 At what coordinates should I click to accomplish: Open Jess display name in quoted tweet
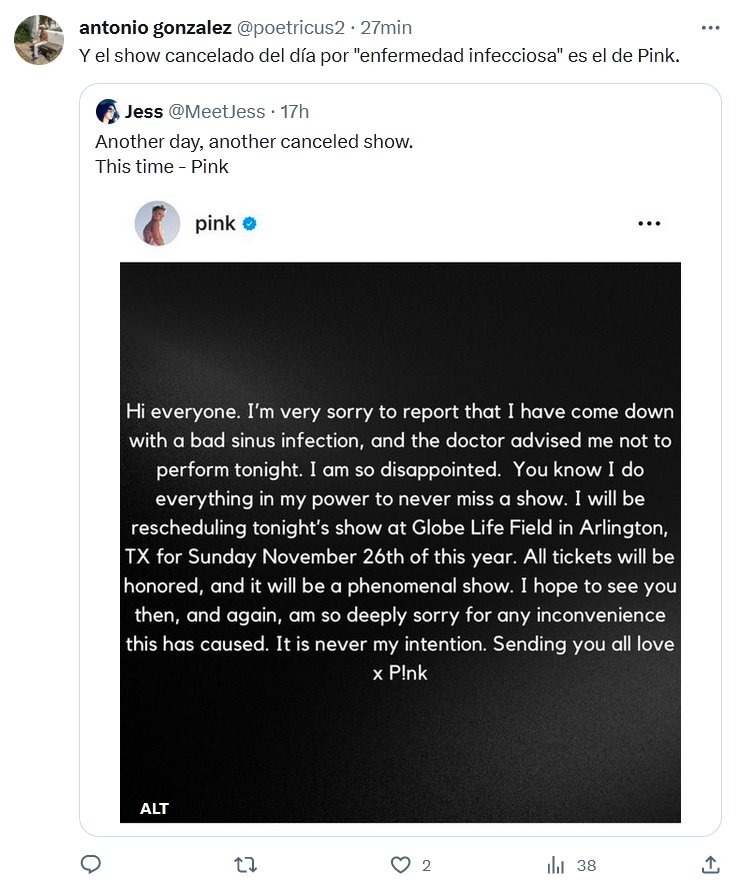tap(144, 111)
